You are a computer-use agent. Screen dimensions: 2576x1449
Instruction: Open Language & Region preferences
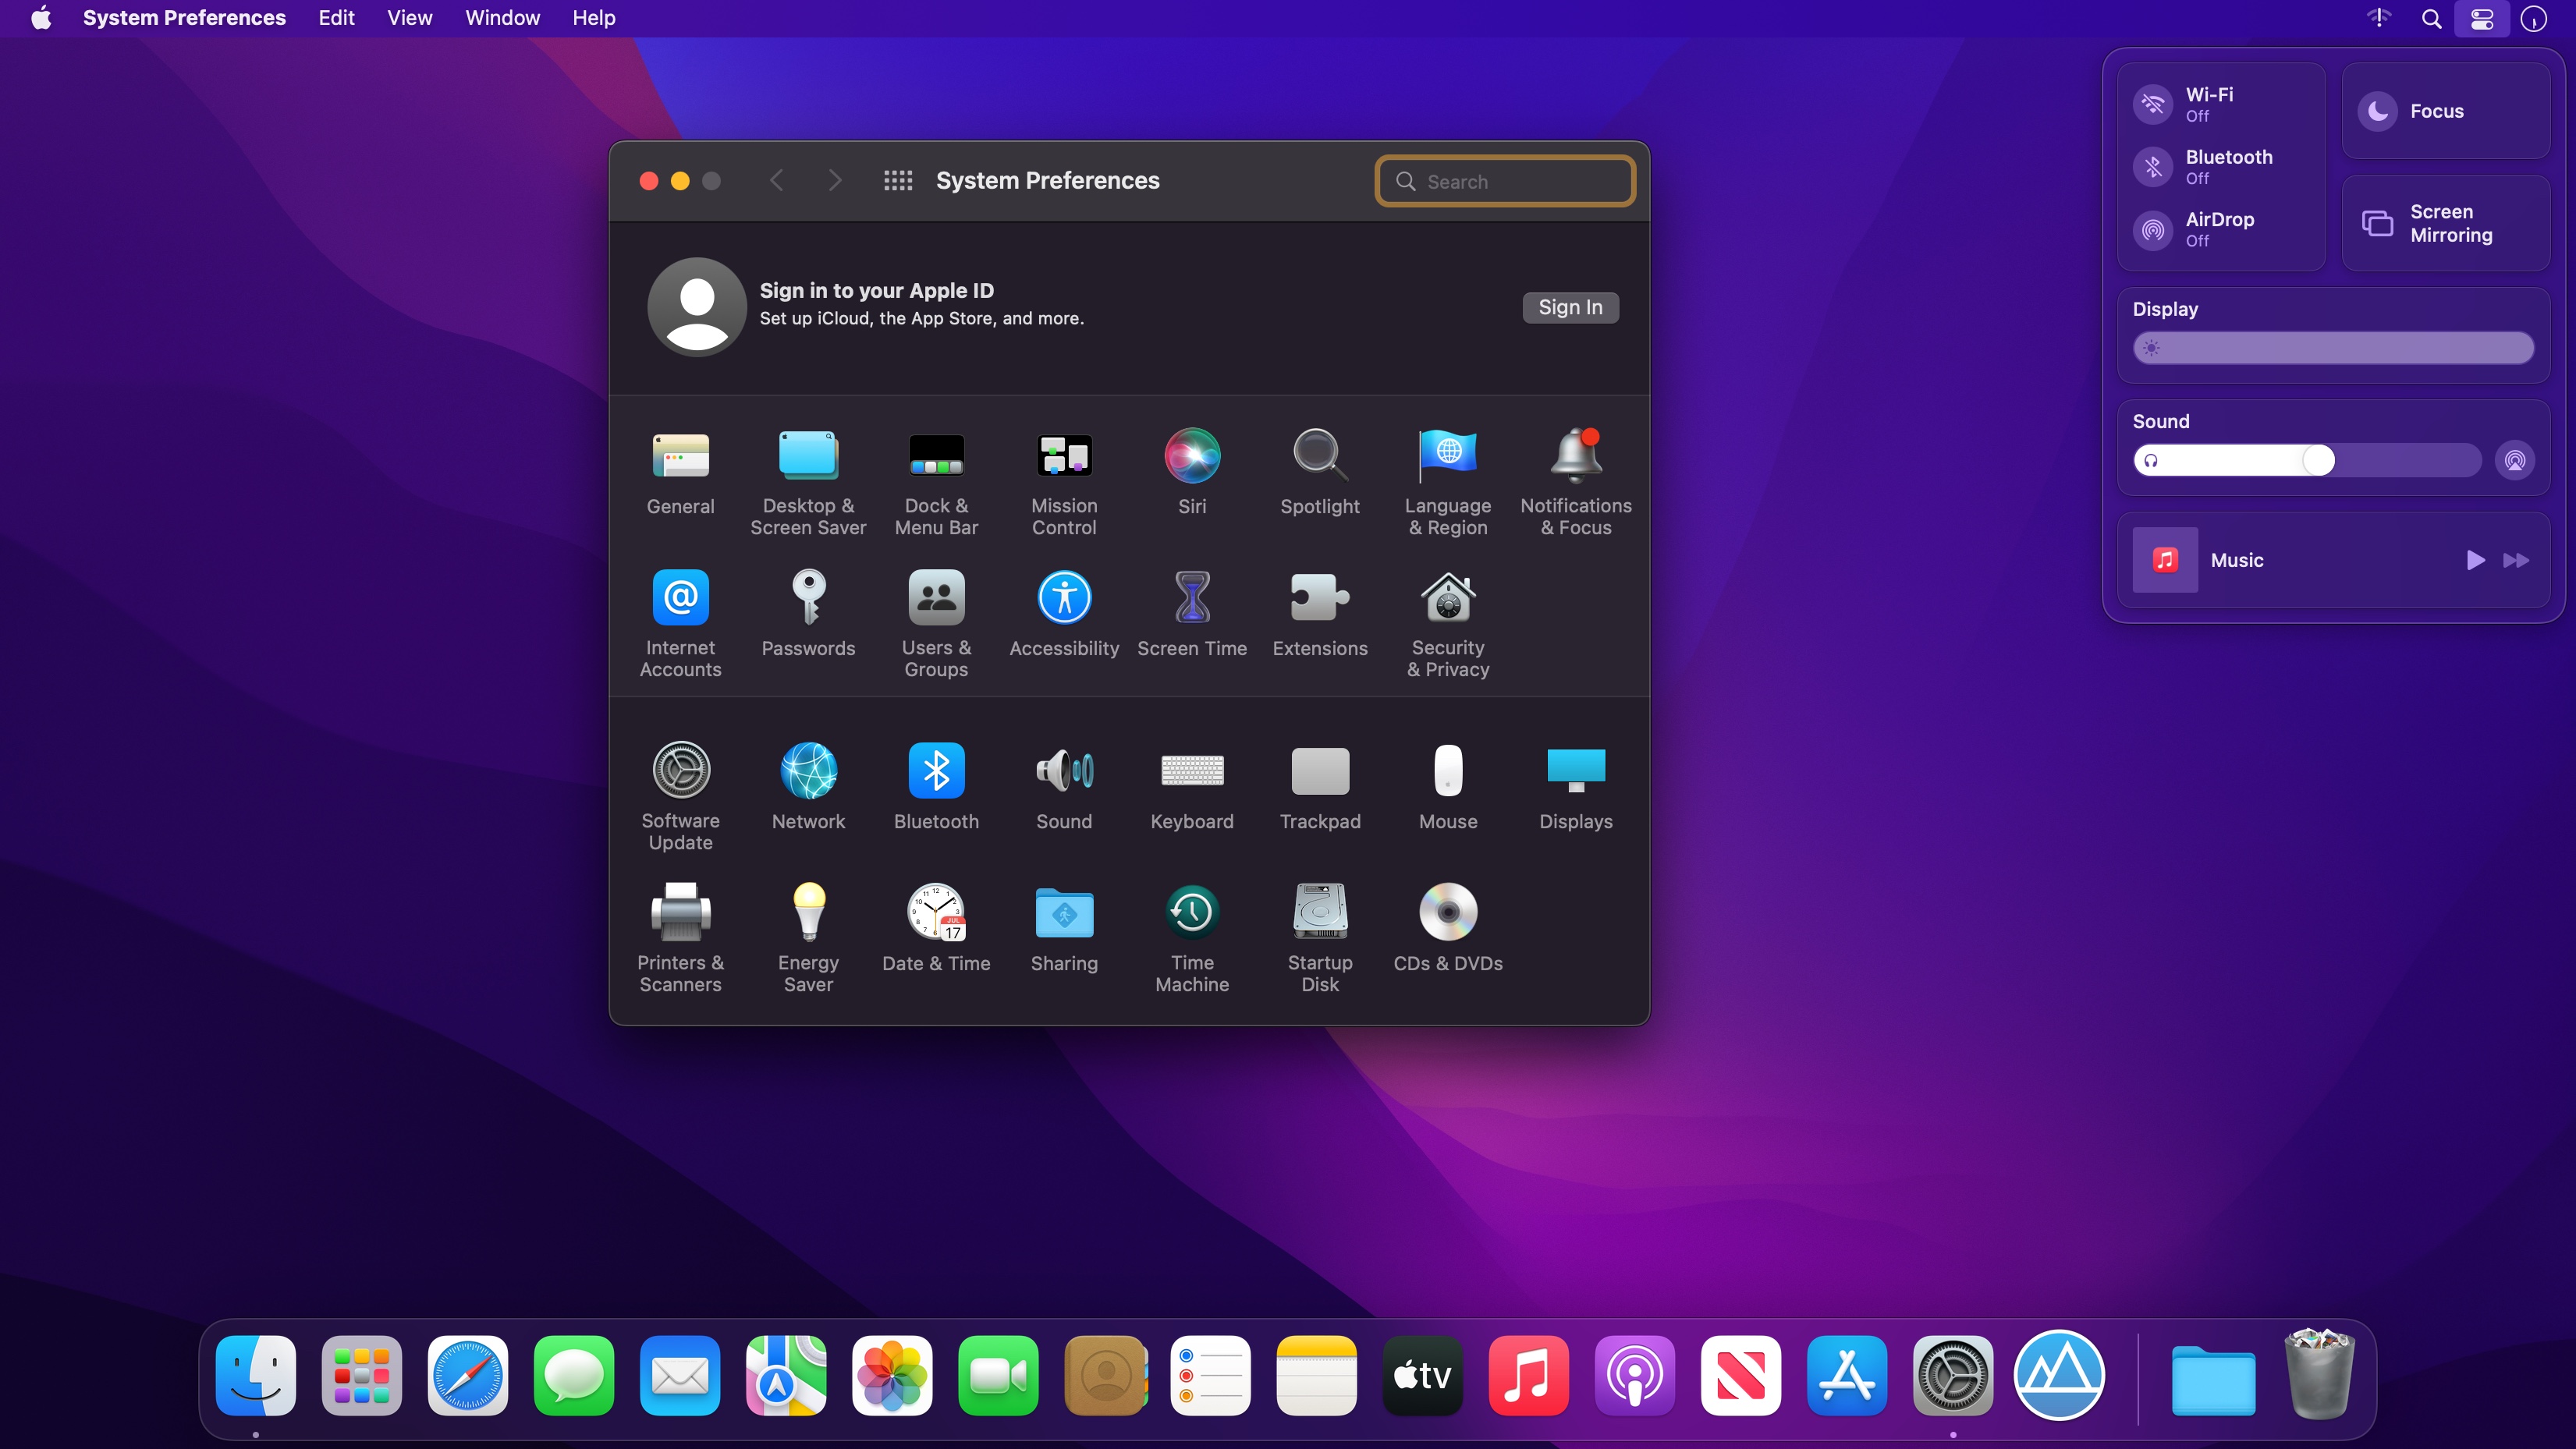point(1448,484)
